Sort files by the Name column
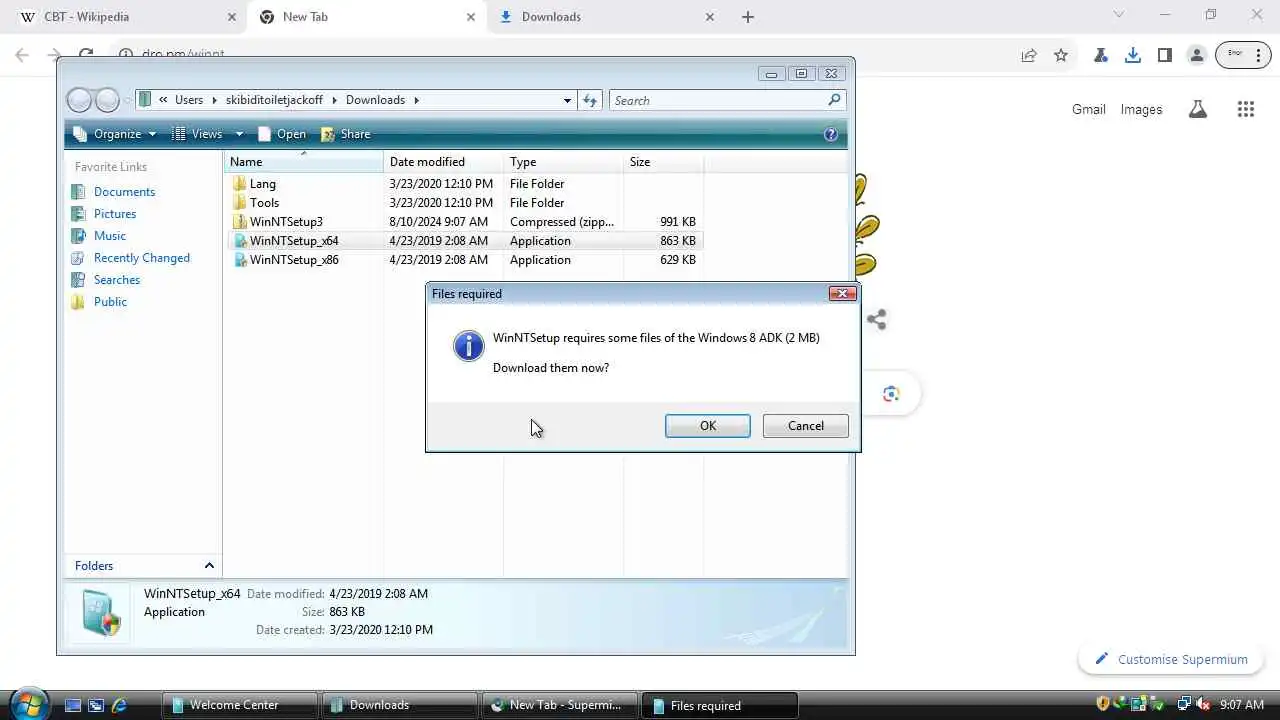 pyautogui.click(x=304, y=162)
